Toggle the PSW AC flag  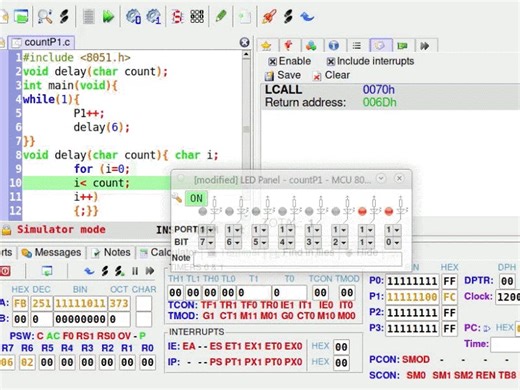[x=53, y=336]
